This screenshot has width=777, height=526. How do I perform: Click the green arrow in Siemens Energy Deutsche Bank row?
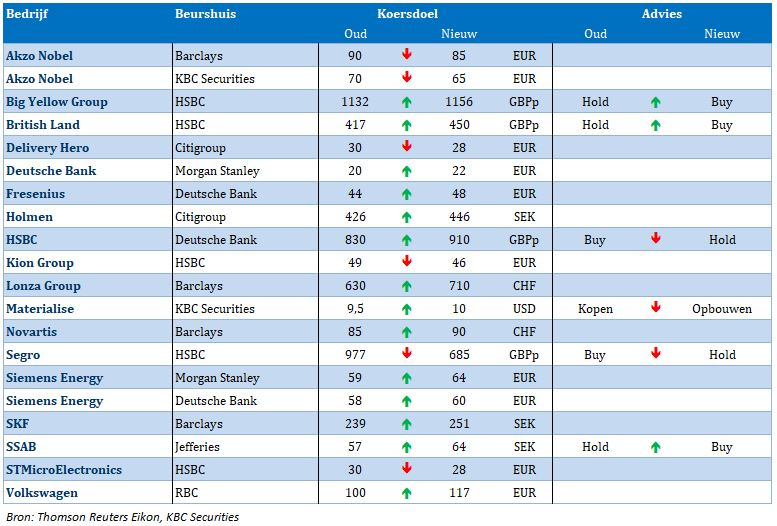406,401
